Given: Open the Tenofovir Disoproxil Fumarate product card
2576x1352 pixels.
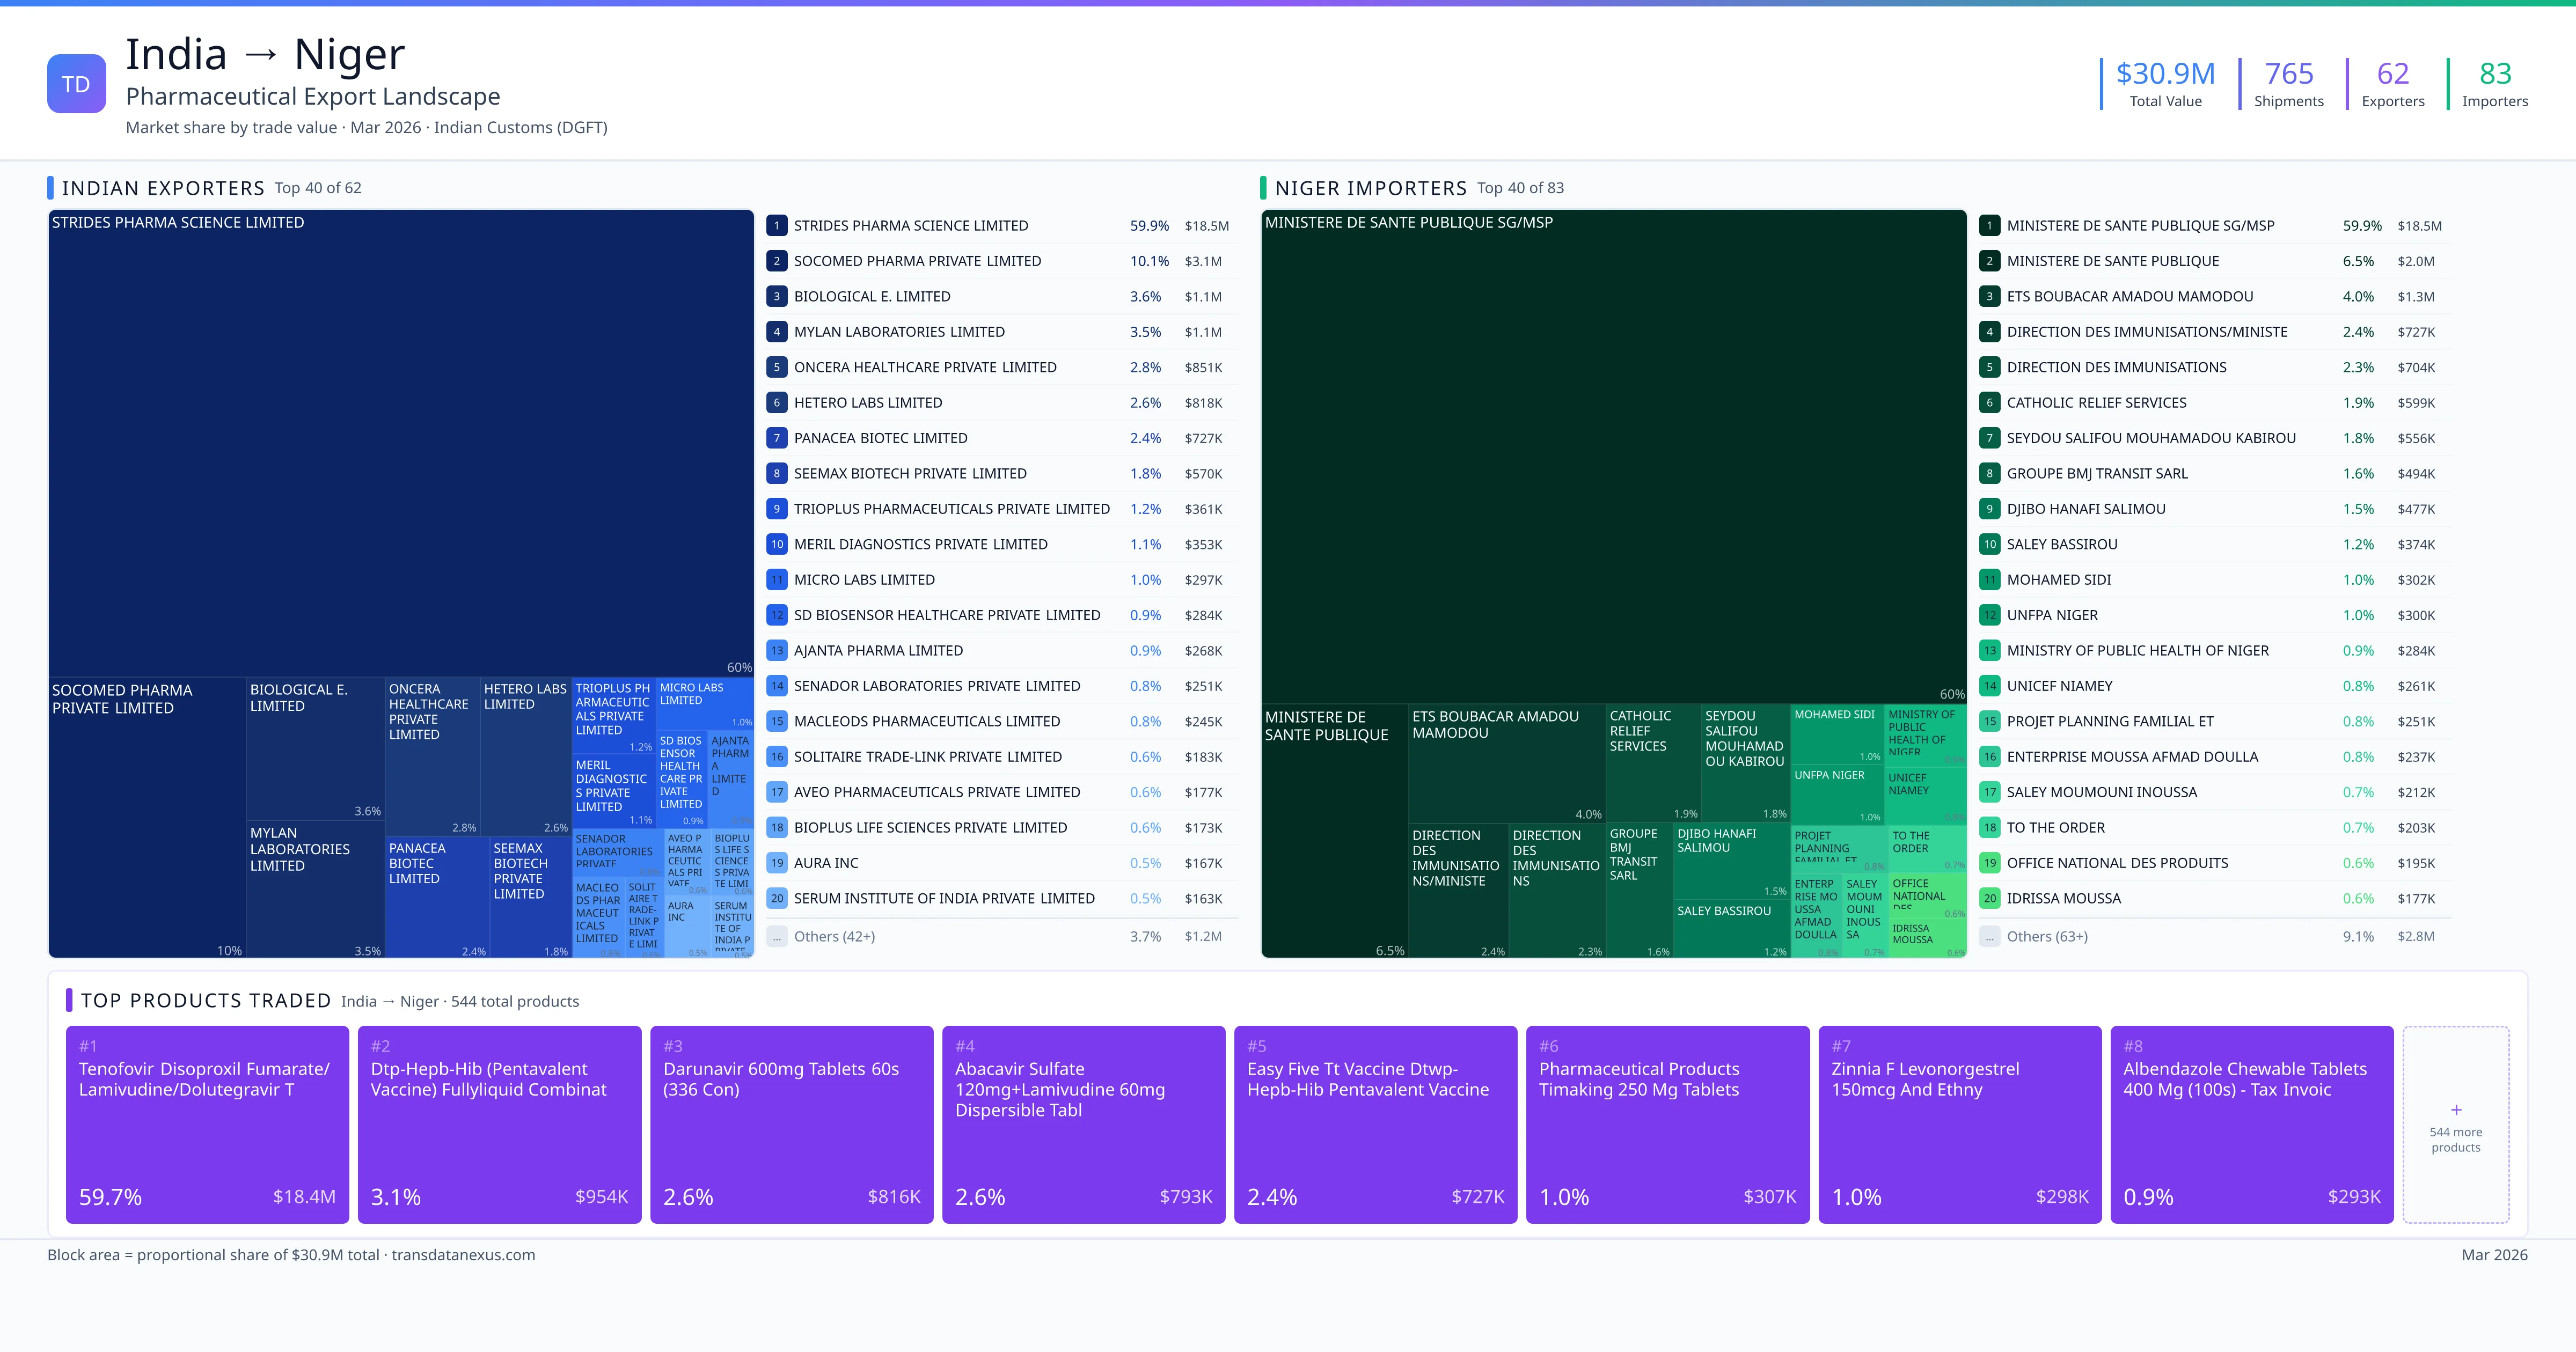Looking at the screenshot, I should (x=207, y=1124).
